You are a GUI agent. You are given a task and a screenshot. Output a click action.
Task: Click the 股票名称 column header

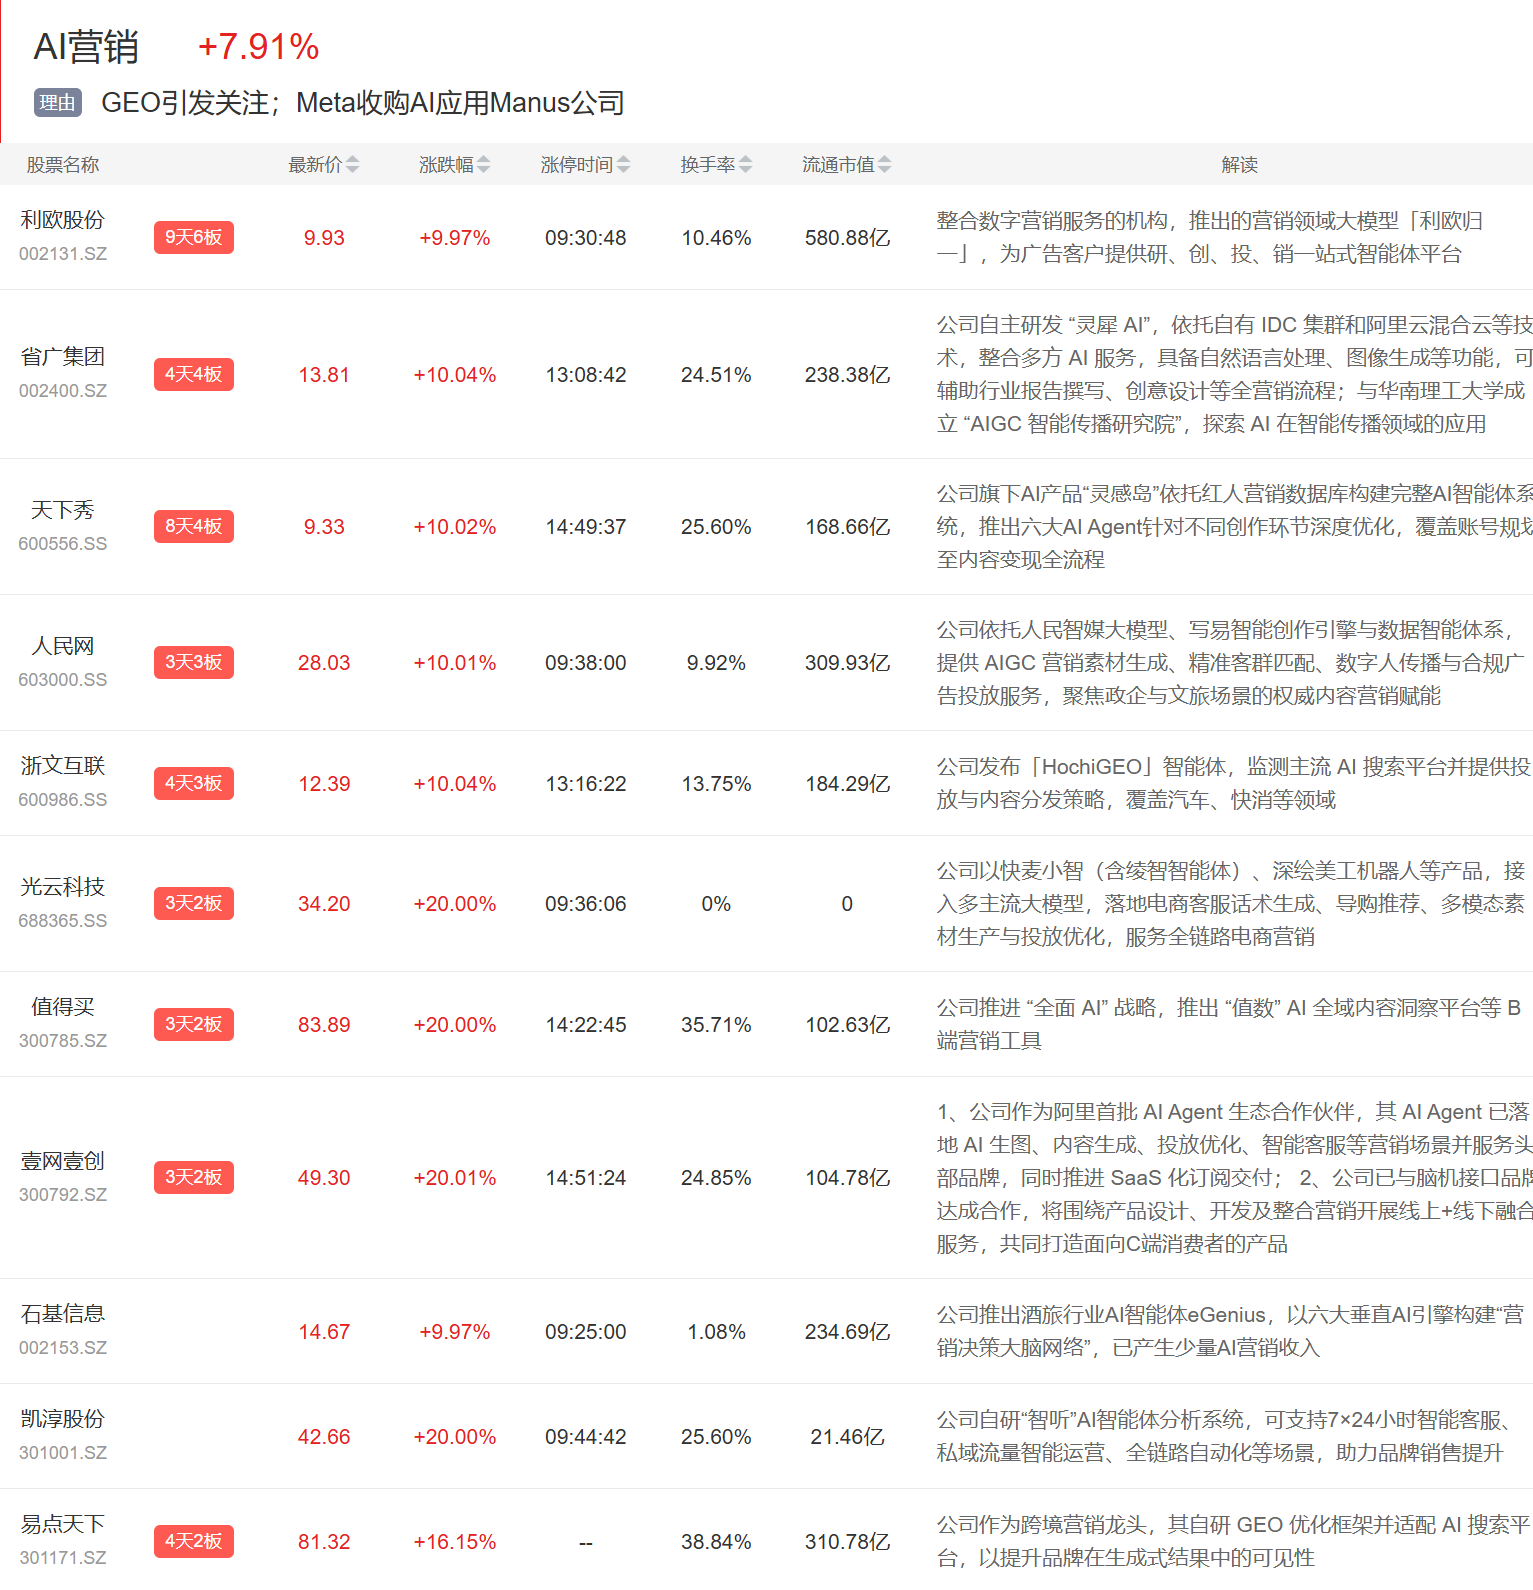(63, 165)
